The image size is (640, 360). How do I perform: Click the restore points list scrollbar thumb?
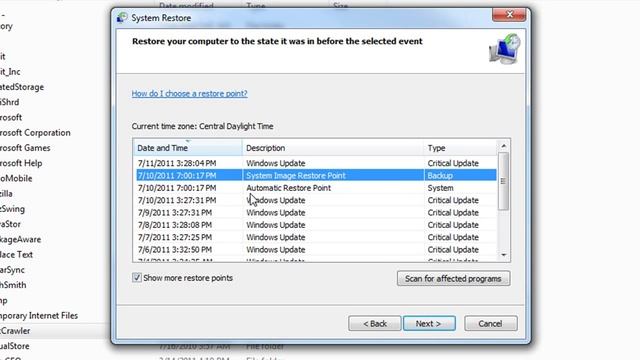(503, 181)
